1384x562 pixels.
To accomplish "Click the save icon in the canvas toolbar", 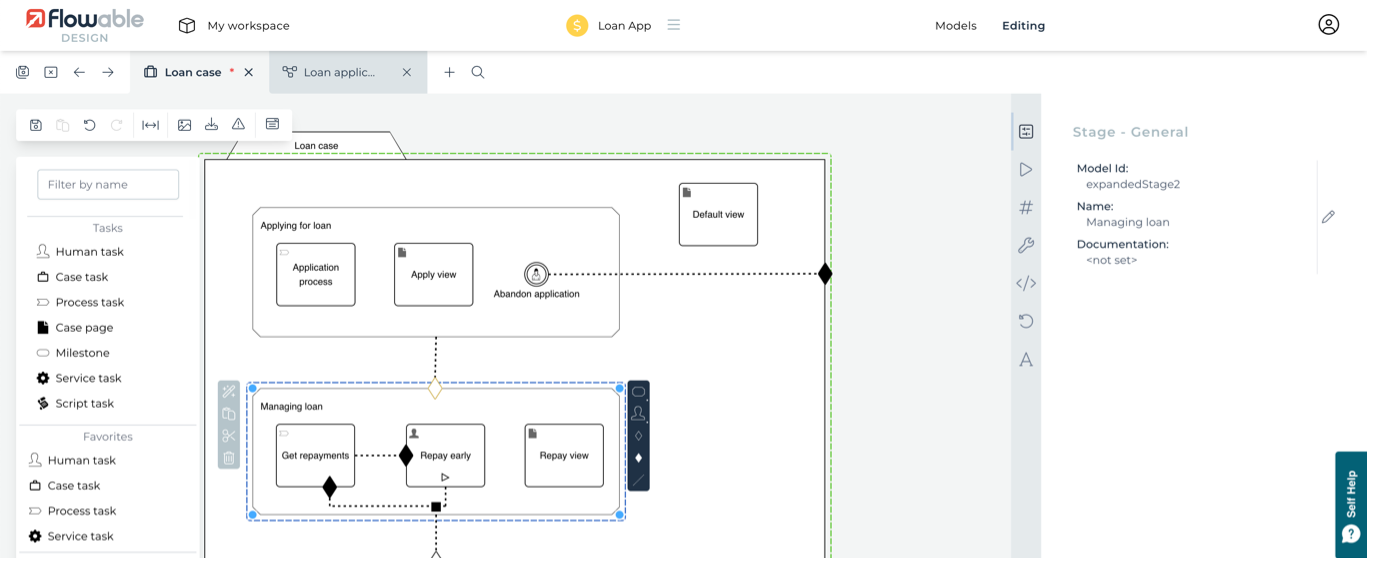I will (36, 125).
